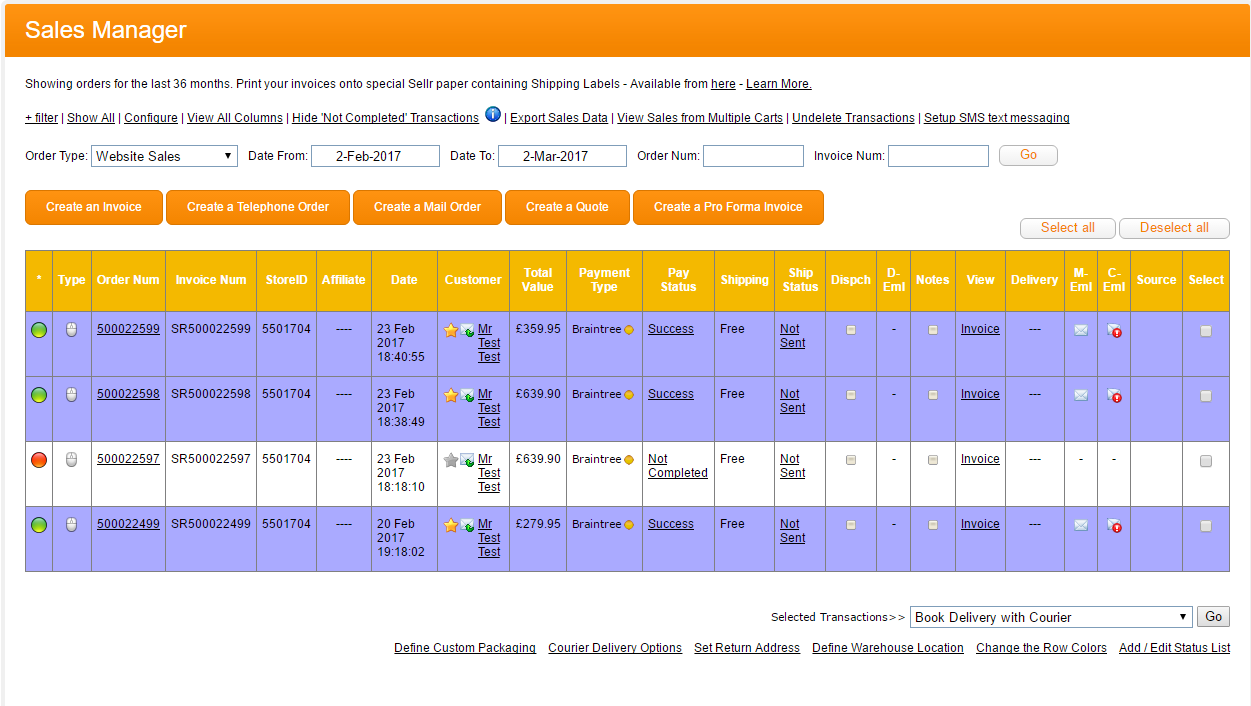Open the Invoice link for order 500022598

tap(980, 394)
